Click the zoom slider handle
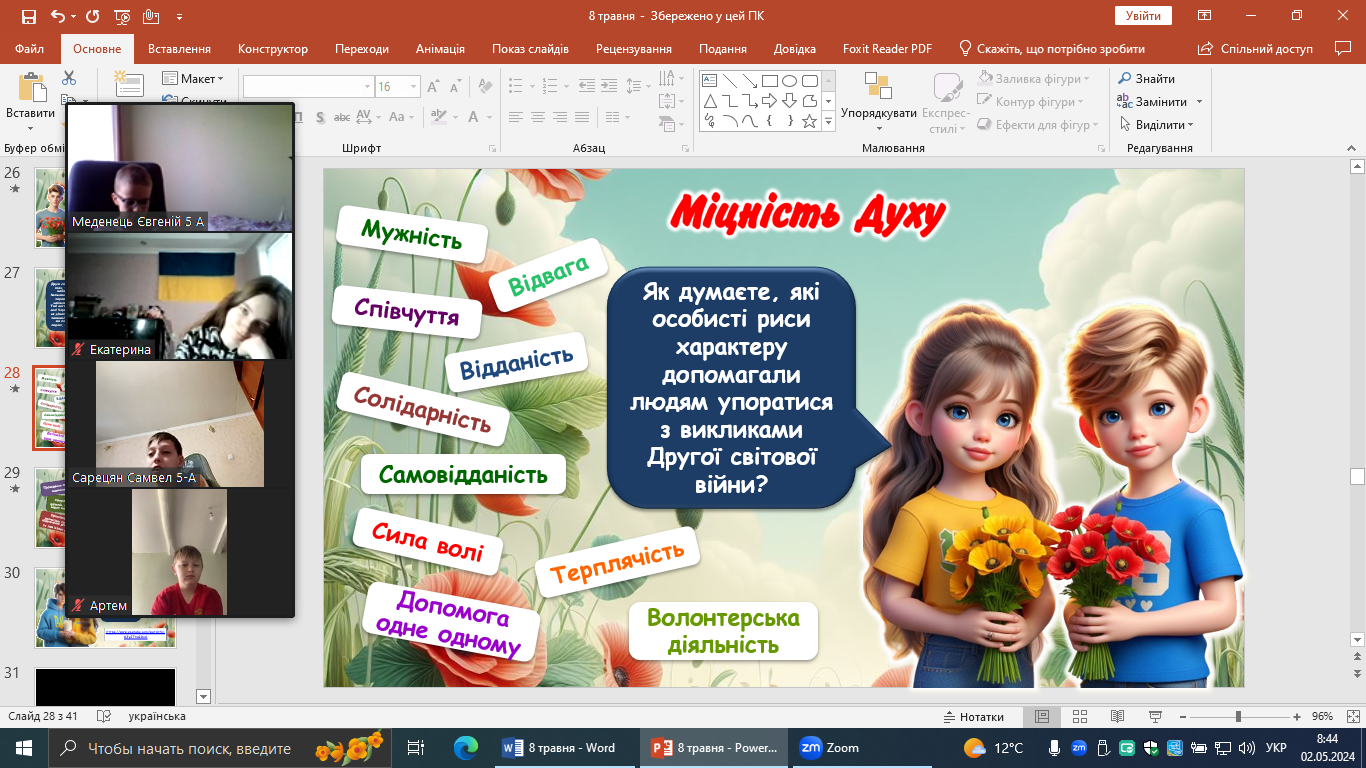Screen dimensions: 1366x768 1238,717
